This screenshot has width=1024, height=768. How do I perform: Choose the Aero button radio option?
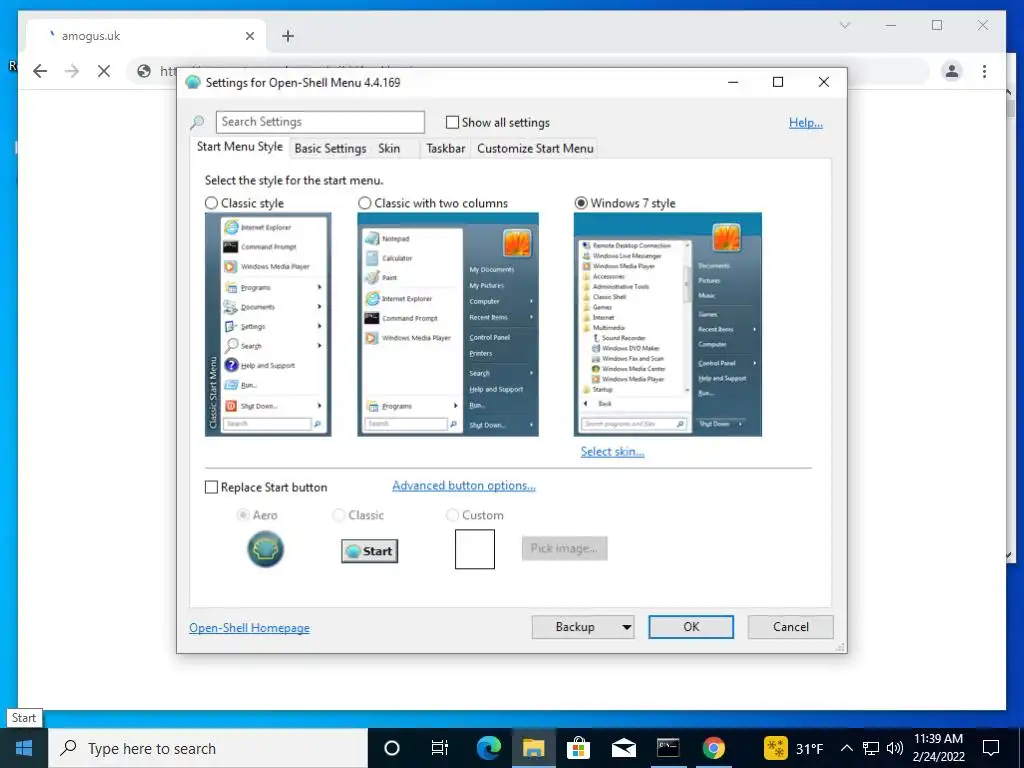click(x=242, y=515)
